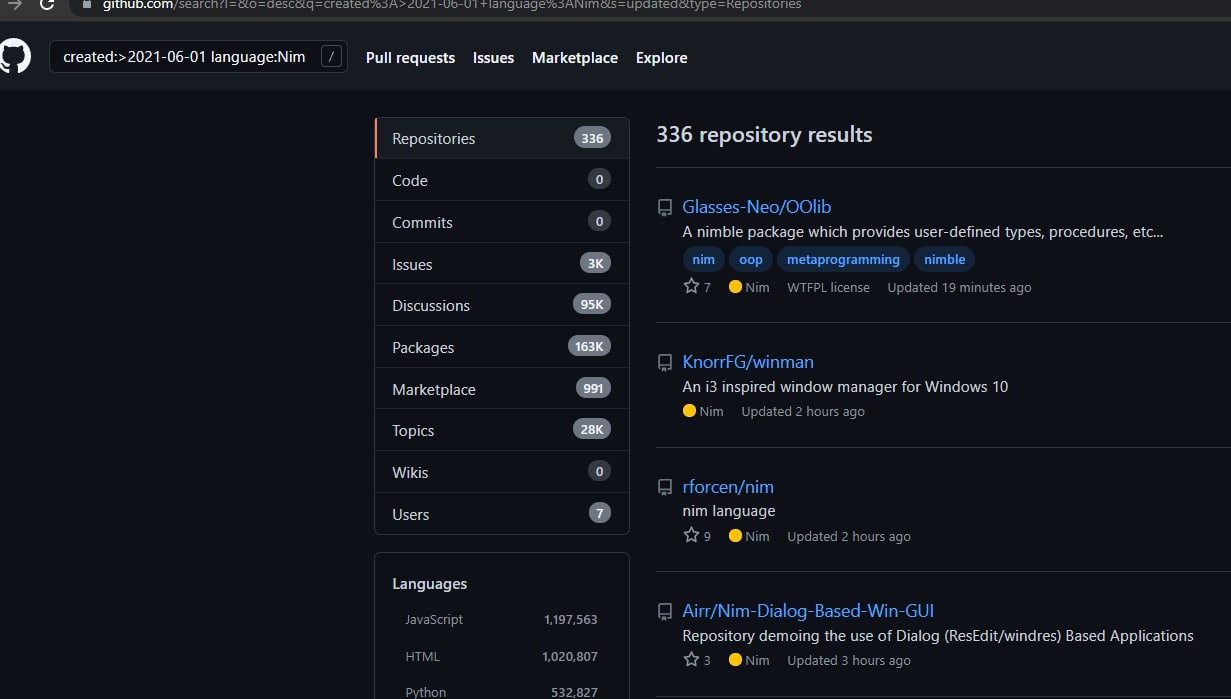Click the yellow Nim language dot for KnorrFG/winman
1231x699 pixels.
coord(689,411)
